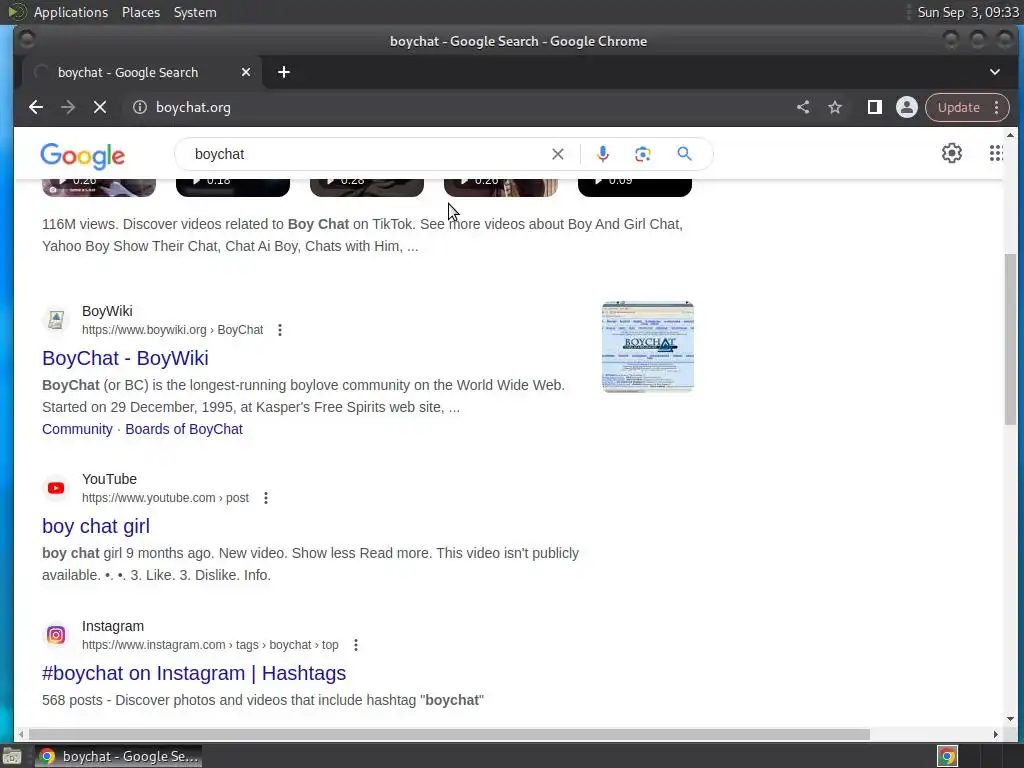Click the vertical scrollbar thumb

click(x=1010, y=338)
